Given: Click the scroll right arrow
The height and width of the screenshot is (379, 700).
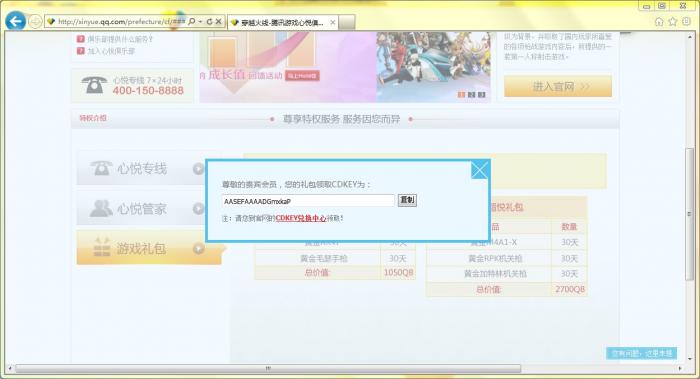Looking at the screenshot, I should (x=680, y=368).
